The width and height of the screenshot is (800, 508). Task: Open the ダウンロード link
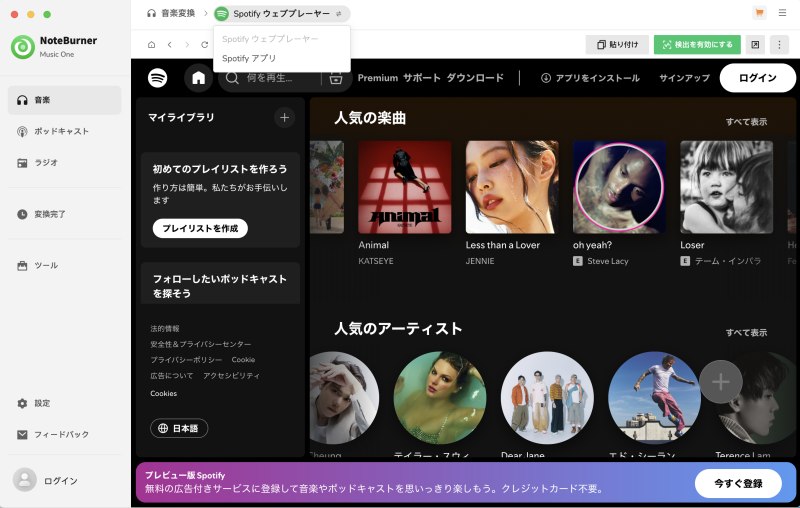[x=475, y=78]
